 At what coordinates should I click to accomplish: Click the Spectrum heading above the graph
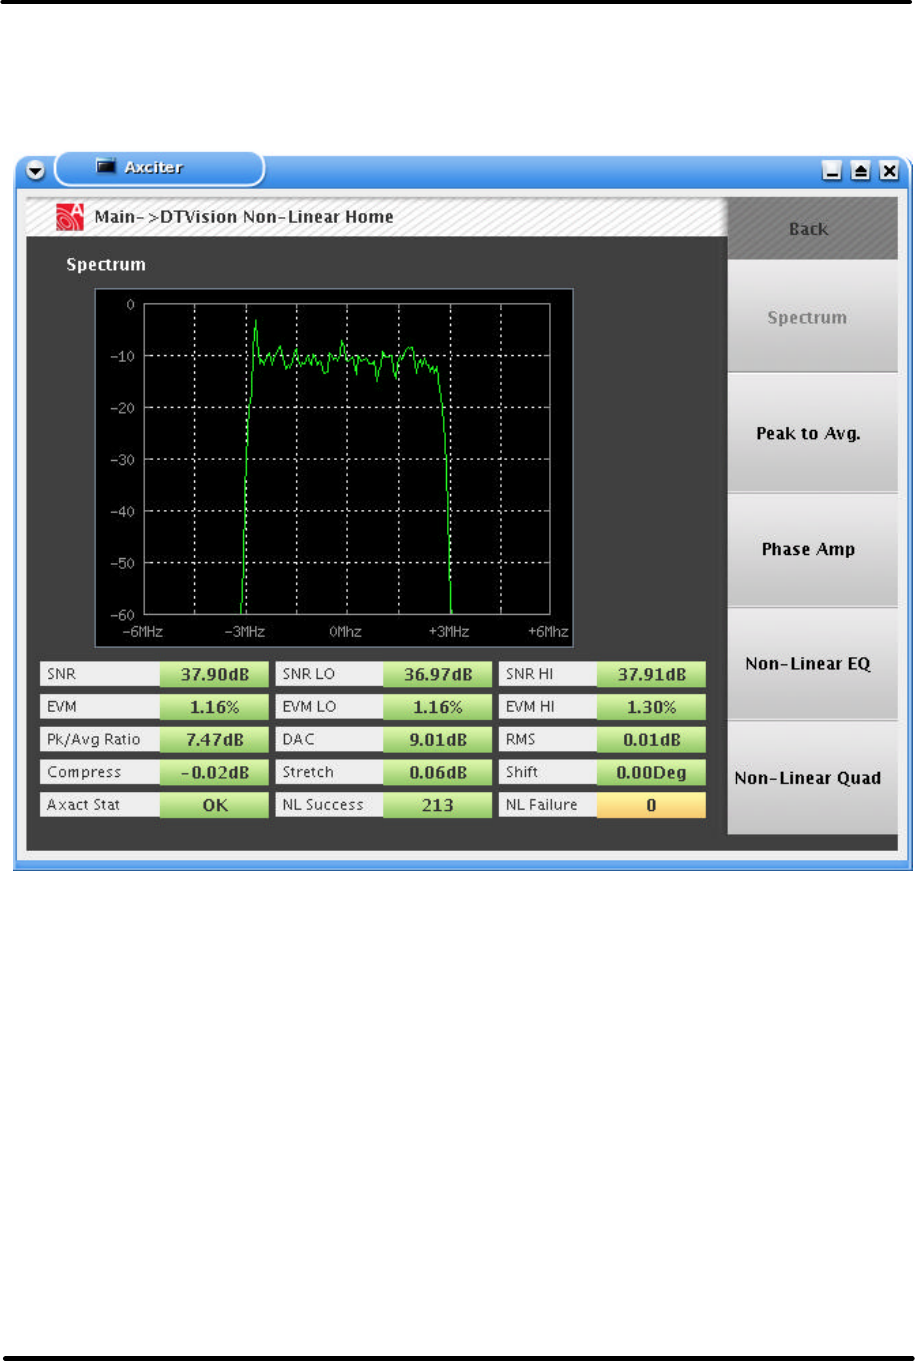[106, 265]
